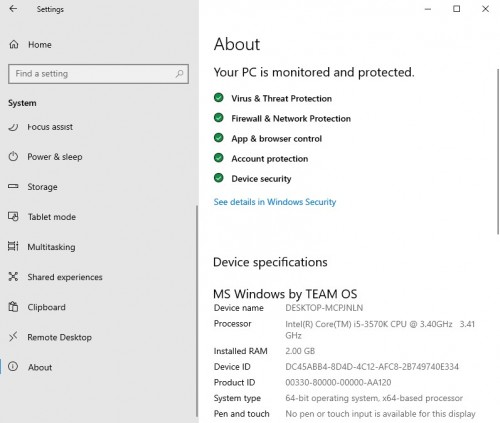The height and width of the screenshot is (423, 500).
Task: Click Firewall & Network Protection text
Action: pos(291,118)
